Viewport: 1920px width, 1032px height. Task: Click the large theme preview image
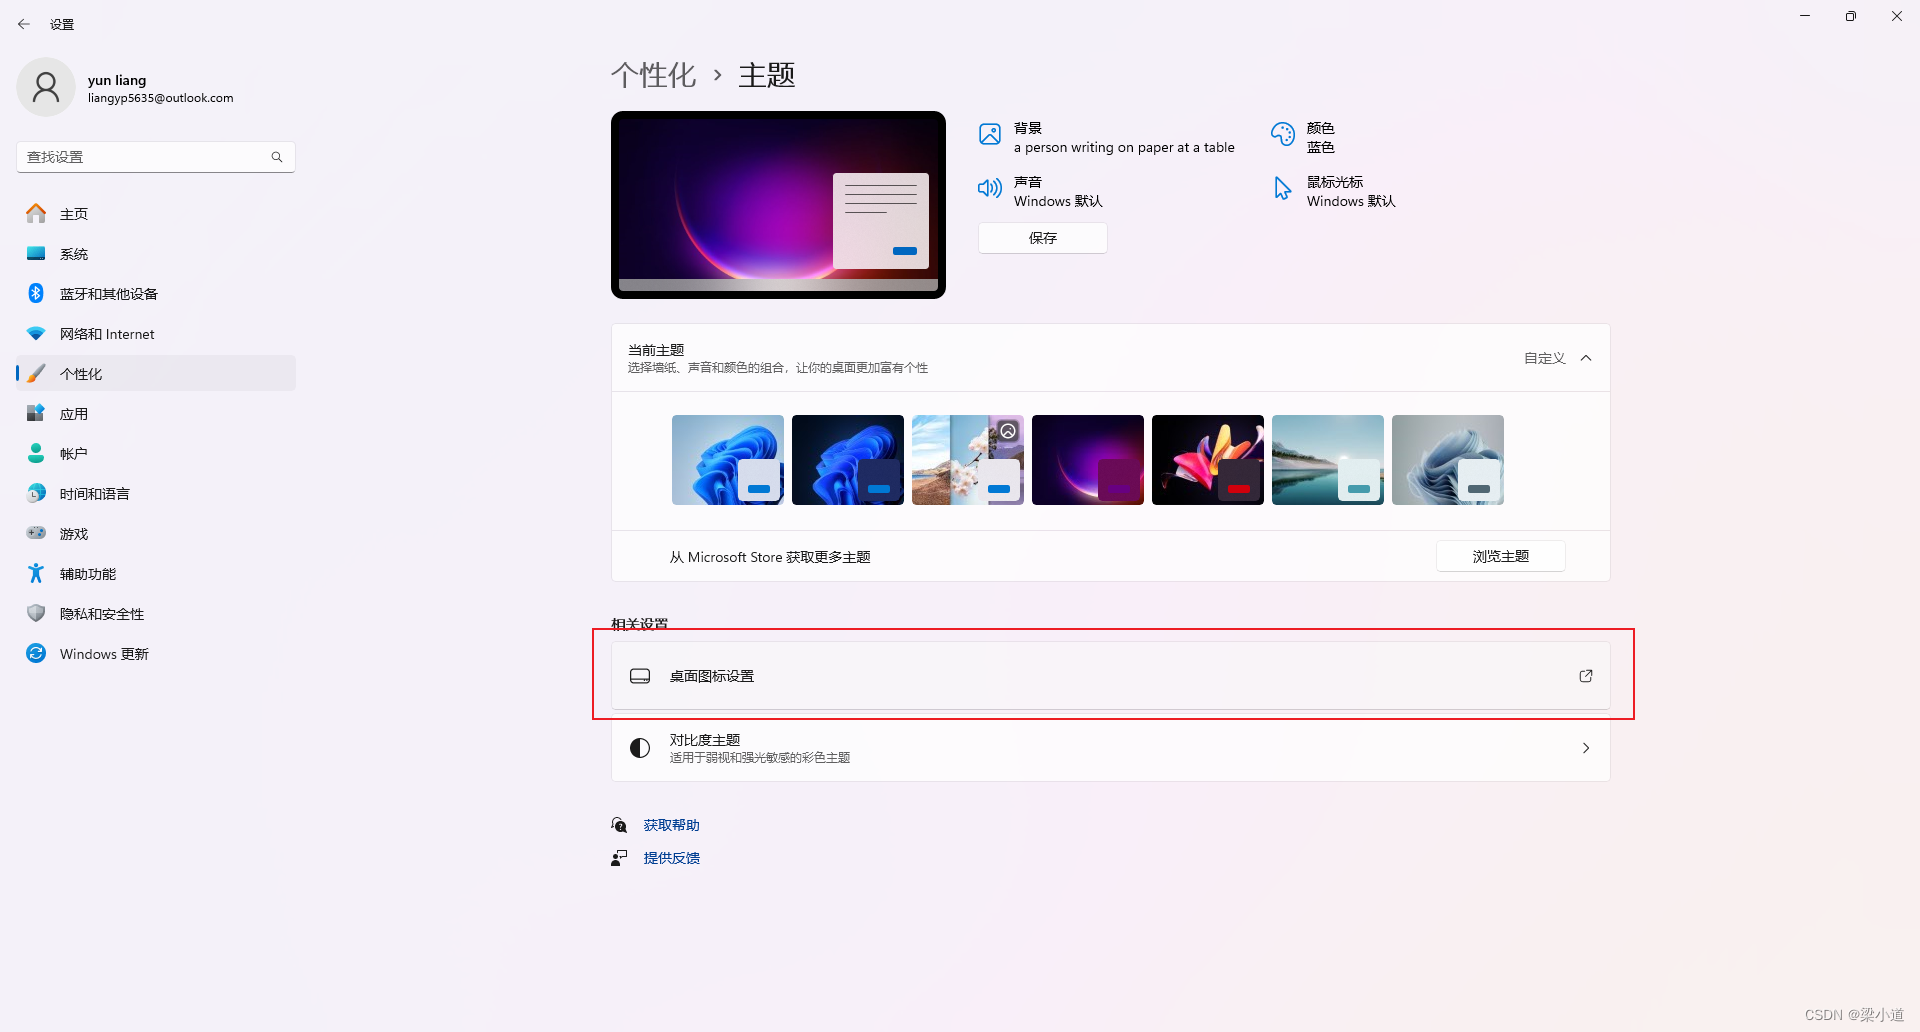778,205
